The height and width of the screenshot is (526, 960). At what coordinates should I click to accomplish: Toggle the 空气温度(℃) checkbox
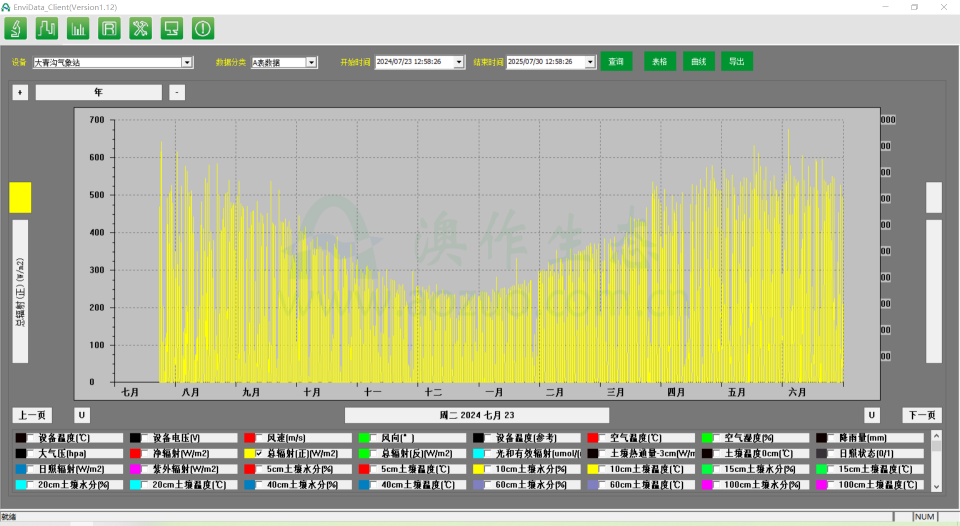pyautogui.click(x=603, y=438)
